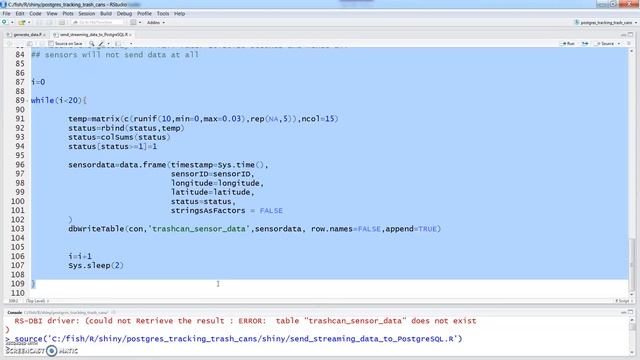Click the RS-DBI driver error message text

coord(245,321)
